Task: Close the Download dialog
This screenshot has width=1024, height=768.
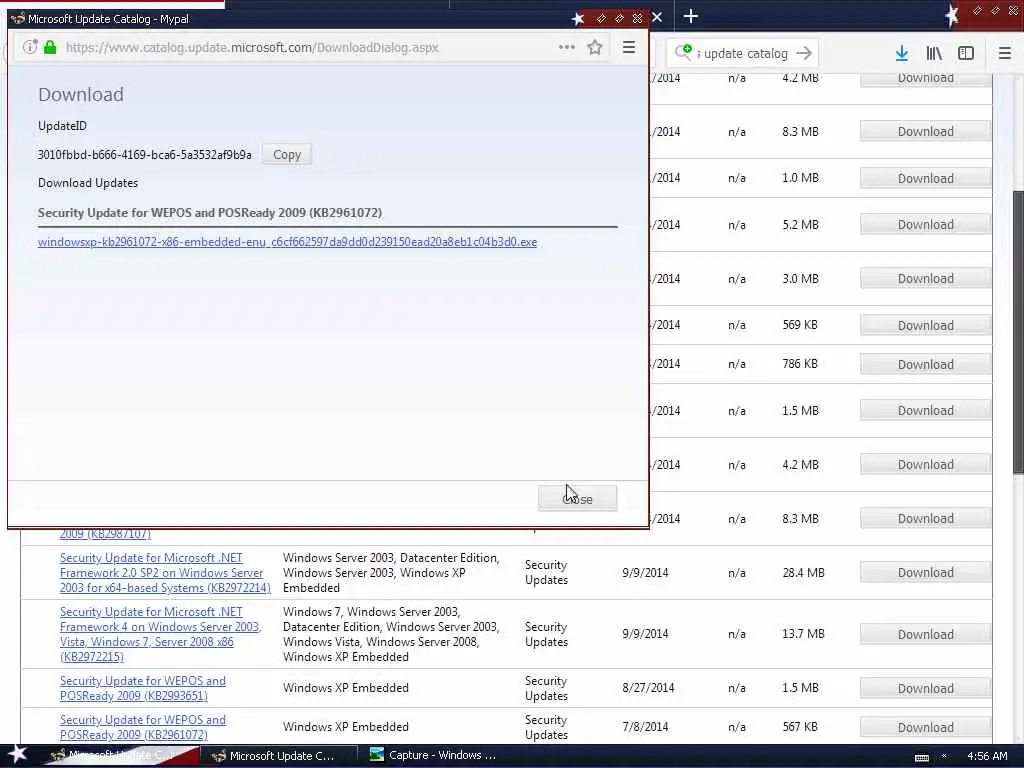Action: click(x=577, y=498)
